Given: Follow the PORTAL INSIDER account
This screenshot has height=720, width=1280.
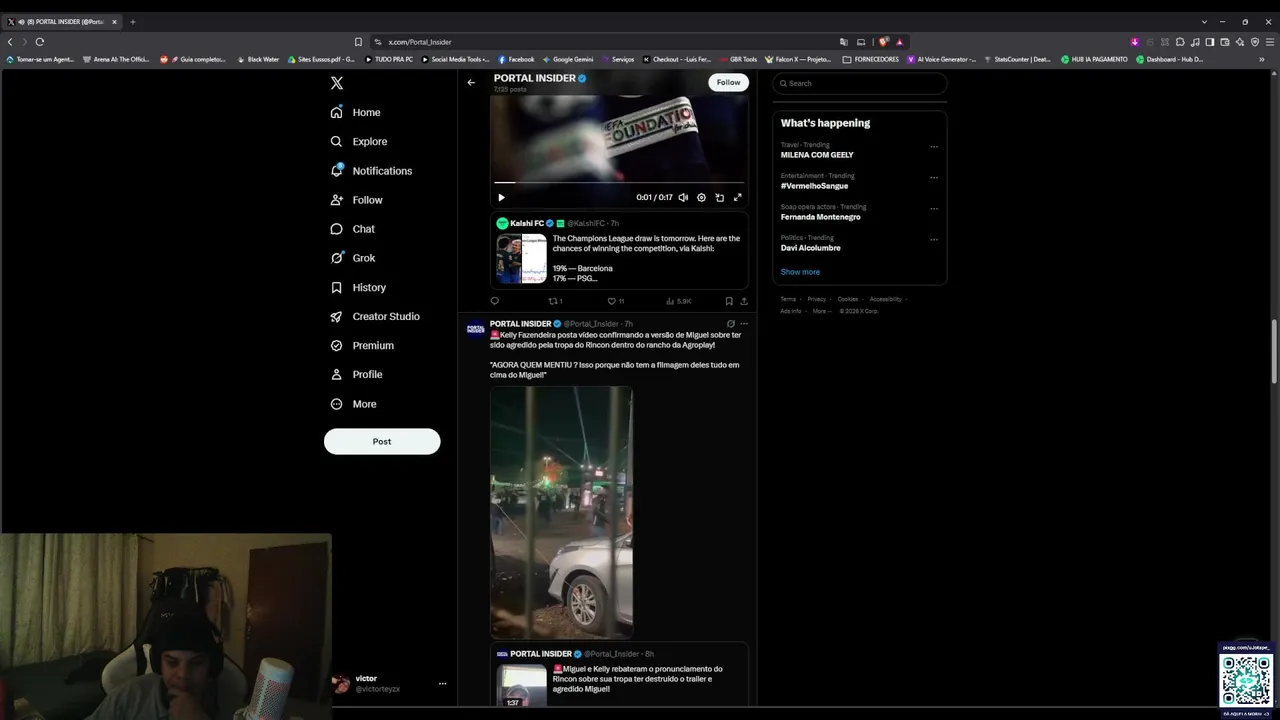Looking at the screenshot, I should (728, 83).
